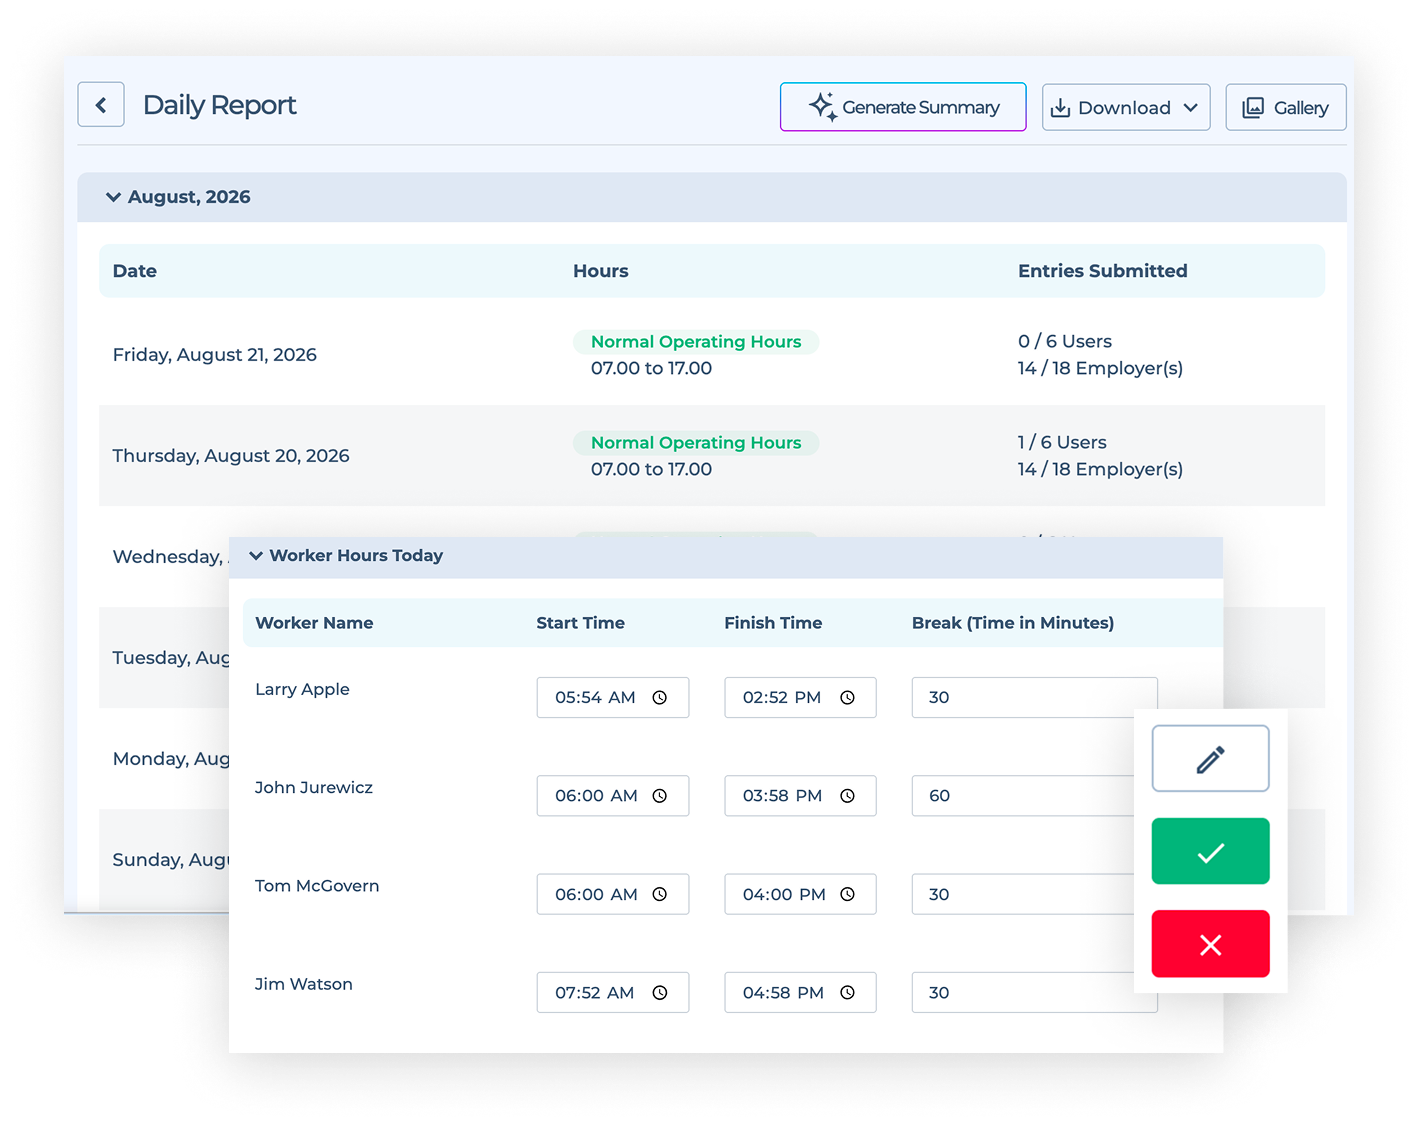This screenshot has height=1125, width=1418.
Task: Click the pencil edit button
Action: pos(1210,759)
